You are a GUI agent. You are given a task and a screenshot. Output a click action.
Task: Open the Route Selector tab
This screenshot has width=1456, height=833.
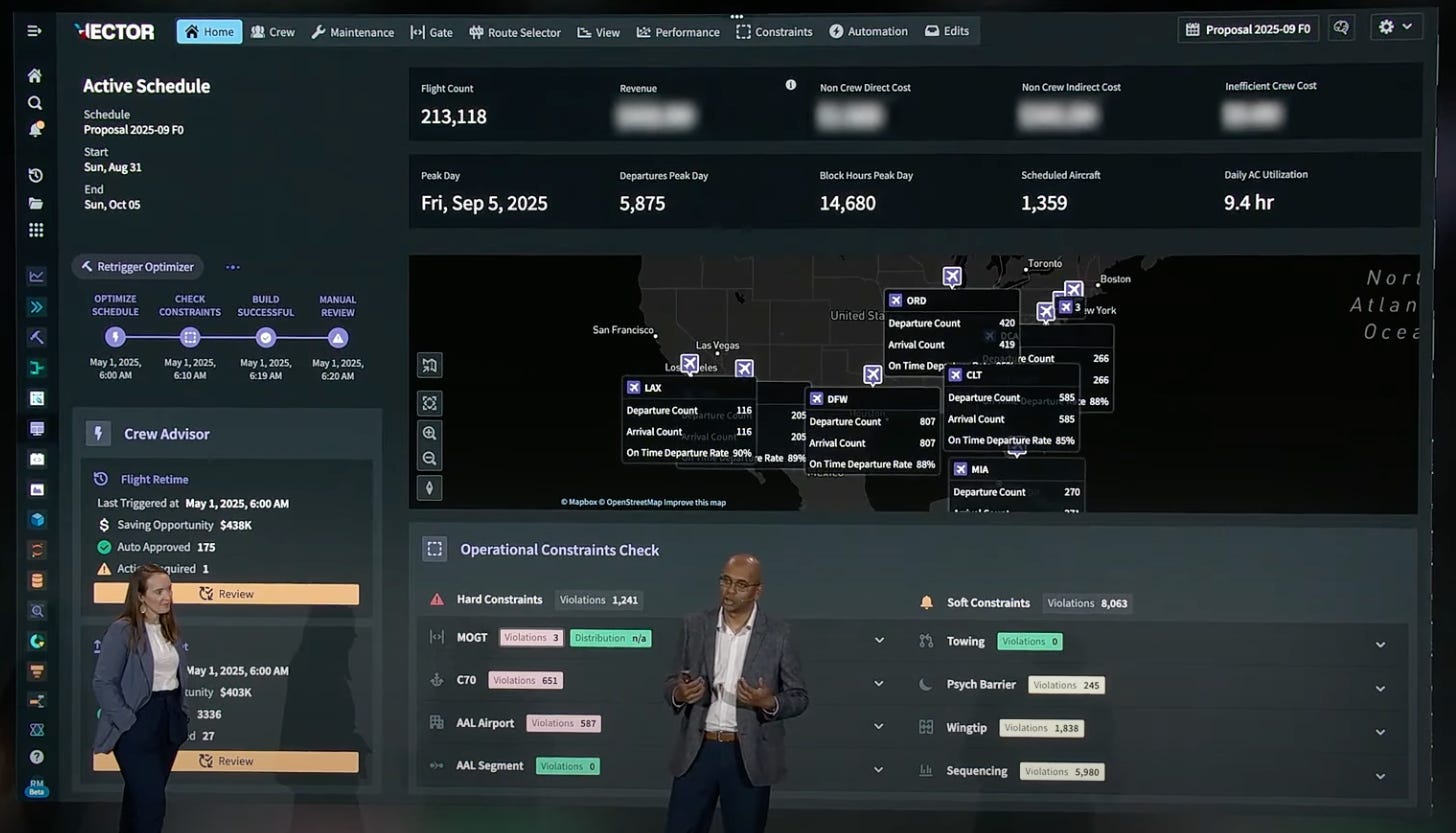click(x=514, y=32)
